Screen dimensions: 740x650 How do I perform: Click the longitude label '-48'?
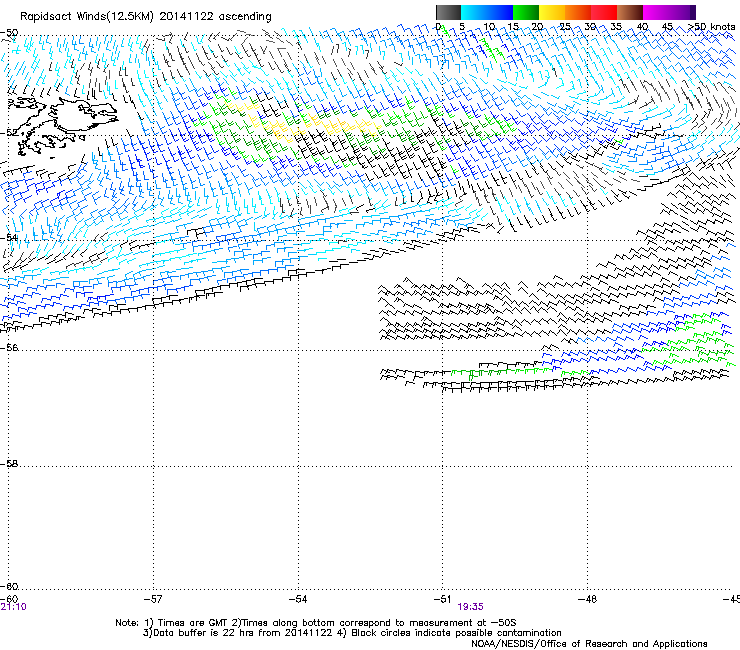[x=588, y=599]
